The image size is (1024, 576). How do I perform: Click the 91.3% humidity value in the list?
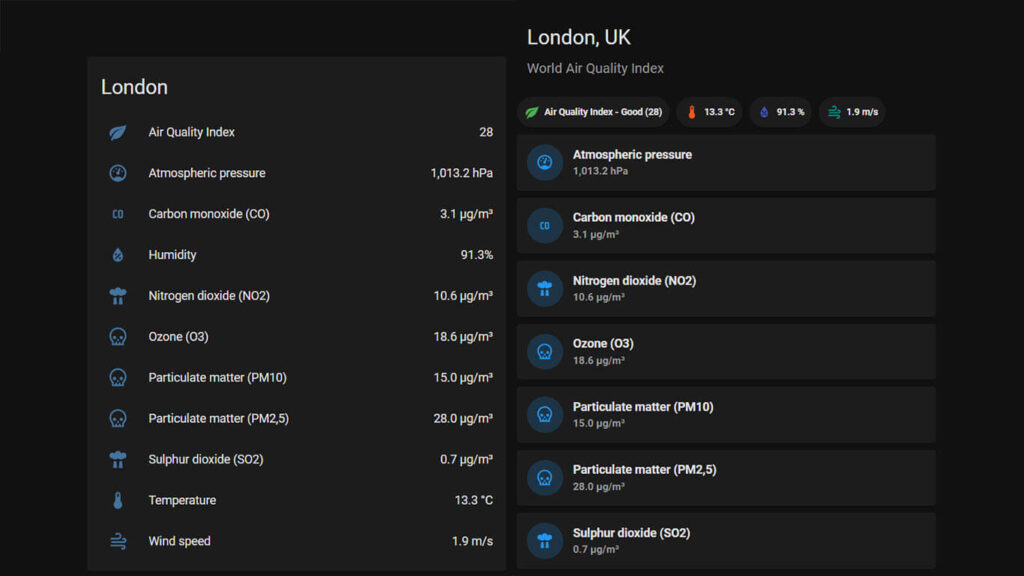477,255
